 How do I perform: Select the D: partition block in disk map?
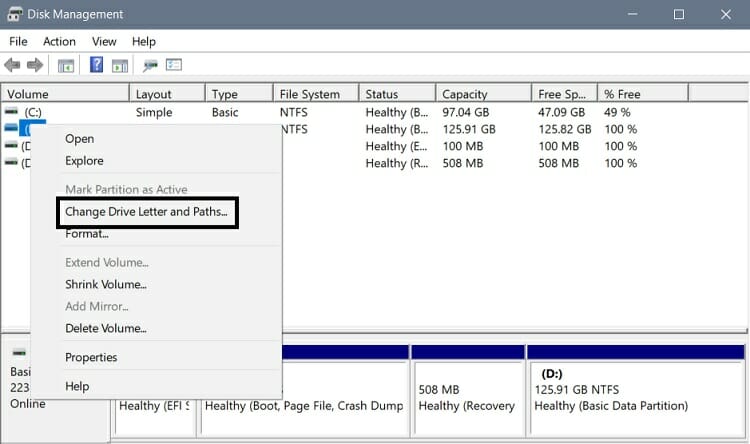pyautogui.click(x=636, y=390)
